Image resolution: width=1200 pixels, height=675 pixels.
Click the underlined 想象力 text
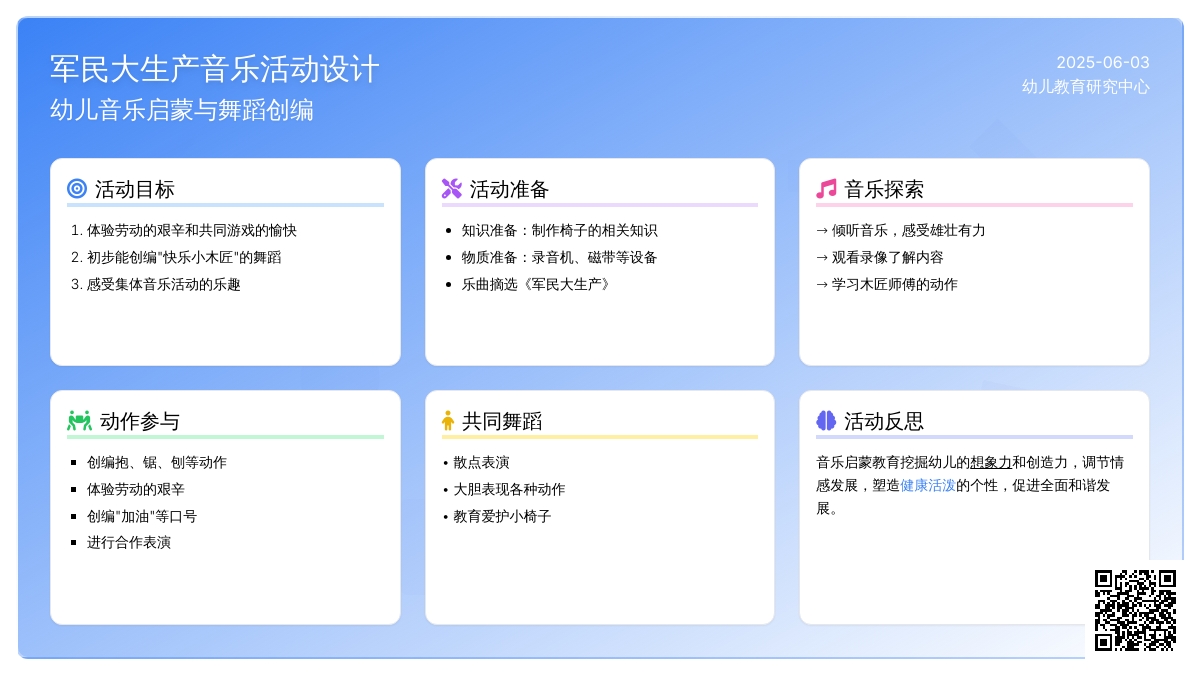pyautogui.click(x=991, y=462)
